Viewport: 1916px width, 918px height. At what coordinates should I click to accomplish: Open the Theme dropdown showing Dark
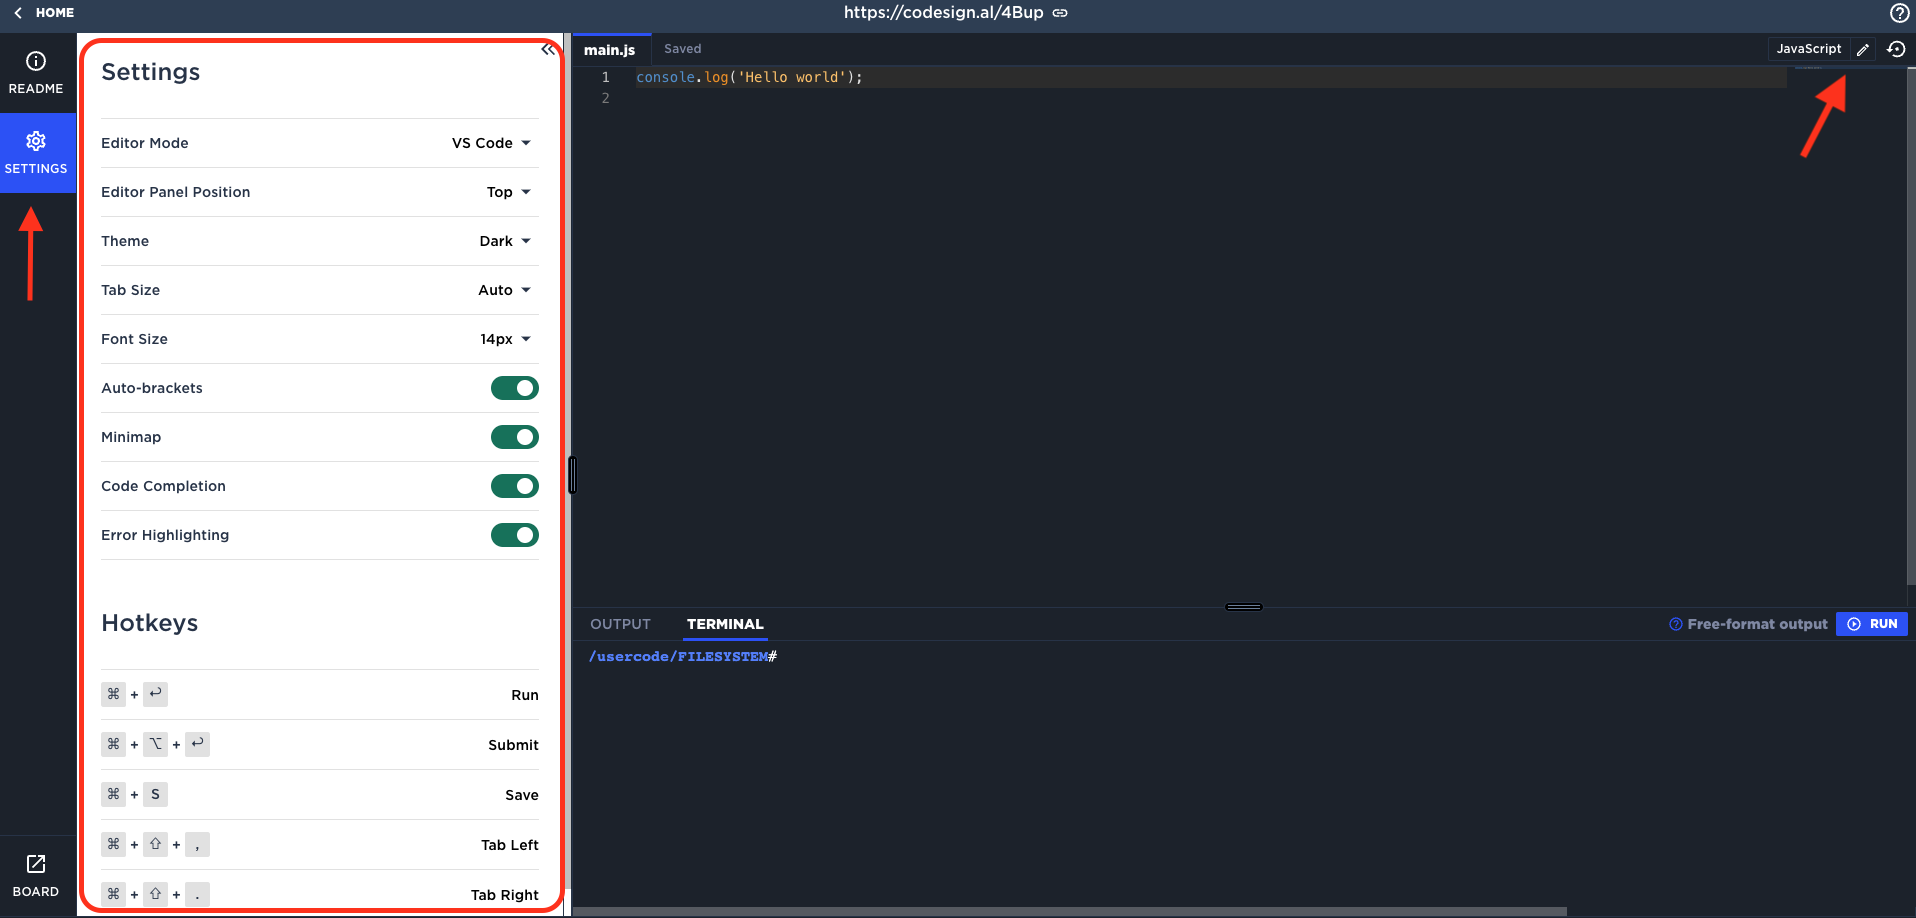tap(505, 241)
